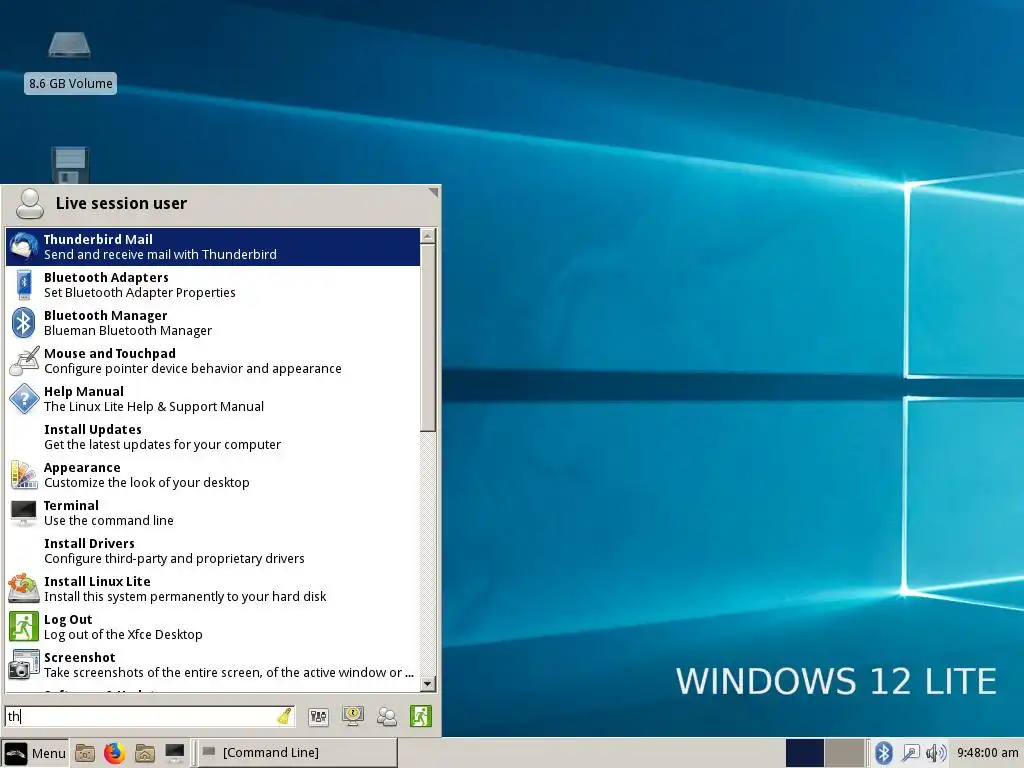Click the taskbar clock
This screenshot has width=1024, height=768.
coord(987,753)
